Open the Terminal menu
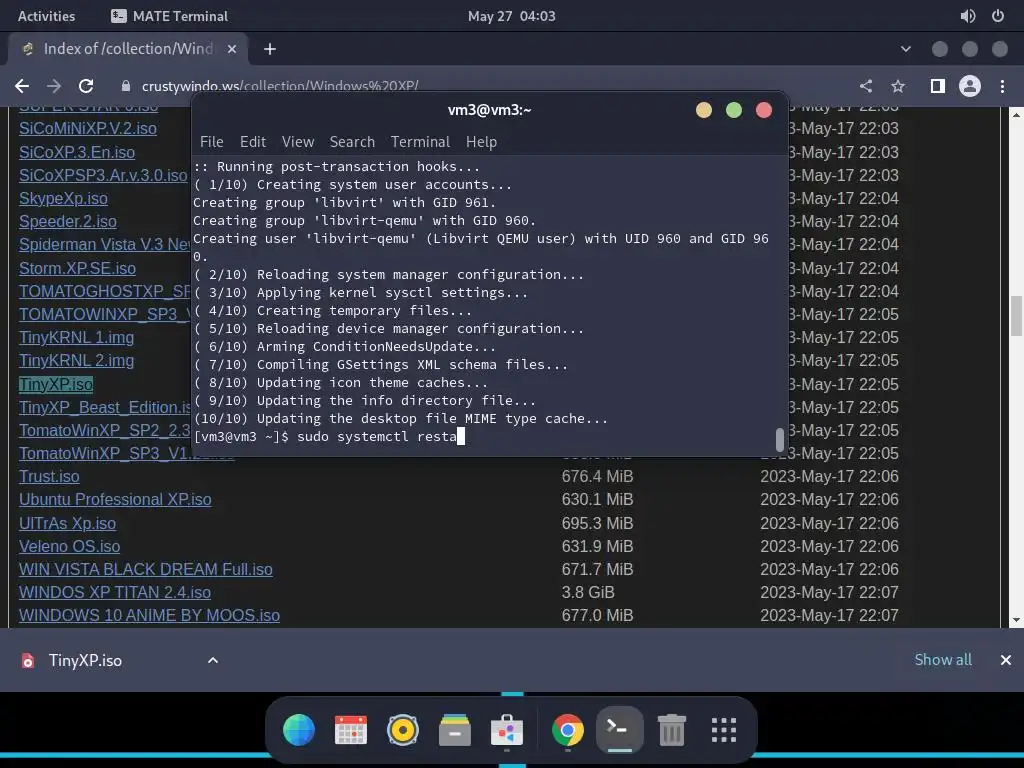The height and width of the screenshot is (768, 1024). (x=420, y=142)
